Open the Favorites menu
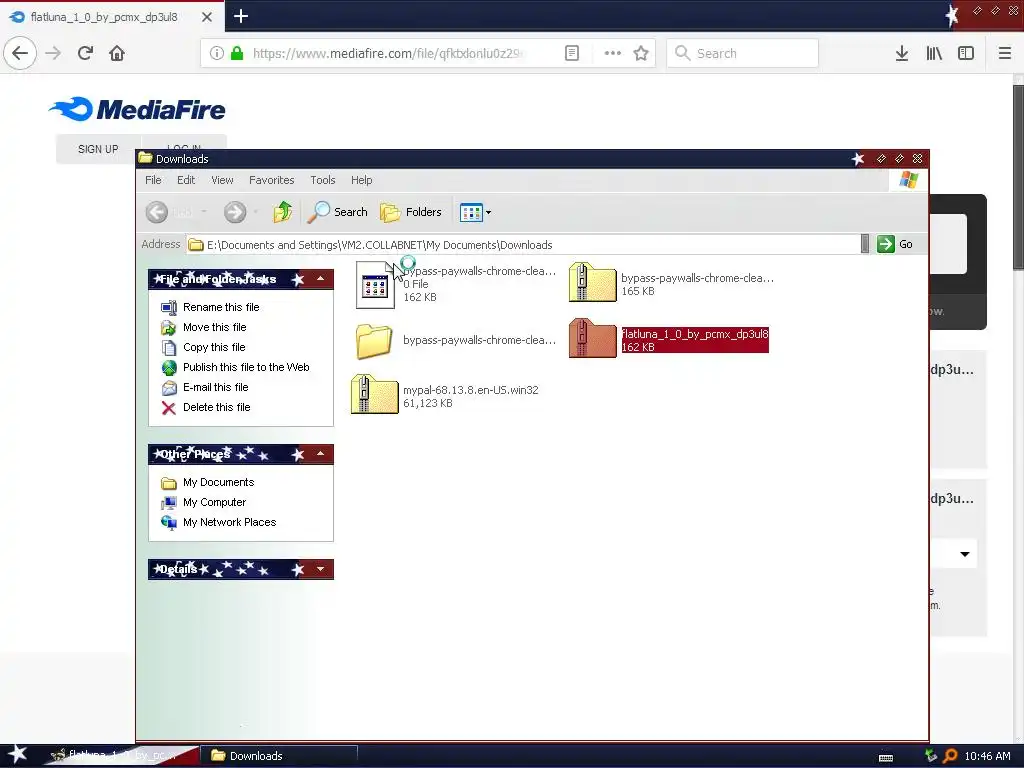Screen dimensions: 1024x768 (x=272, y=180)
